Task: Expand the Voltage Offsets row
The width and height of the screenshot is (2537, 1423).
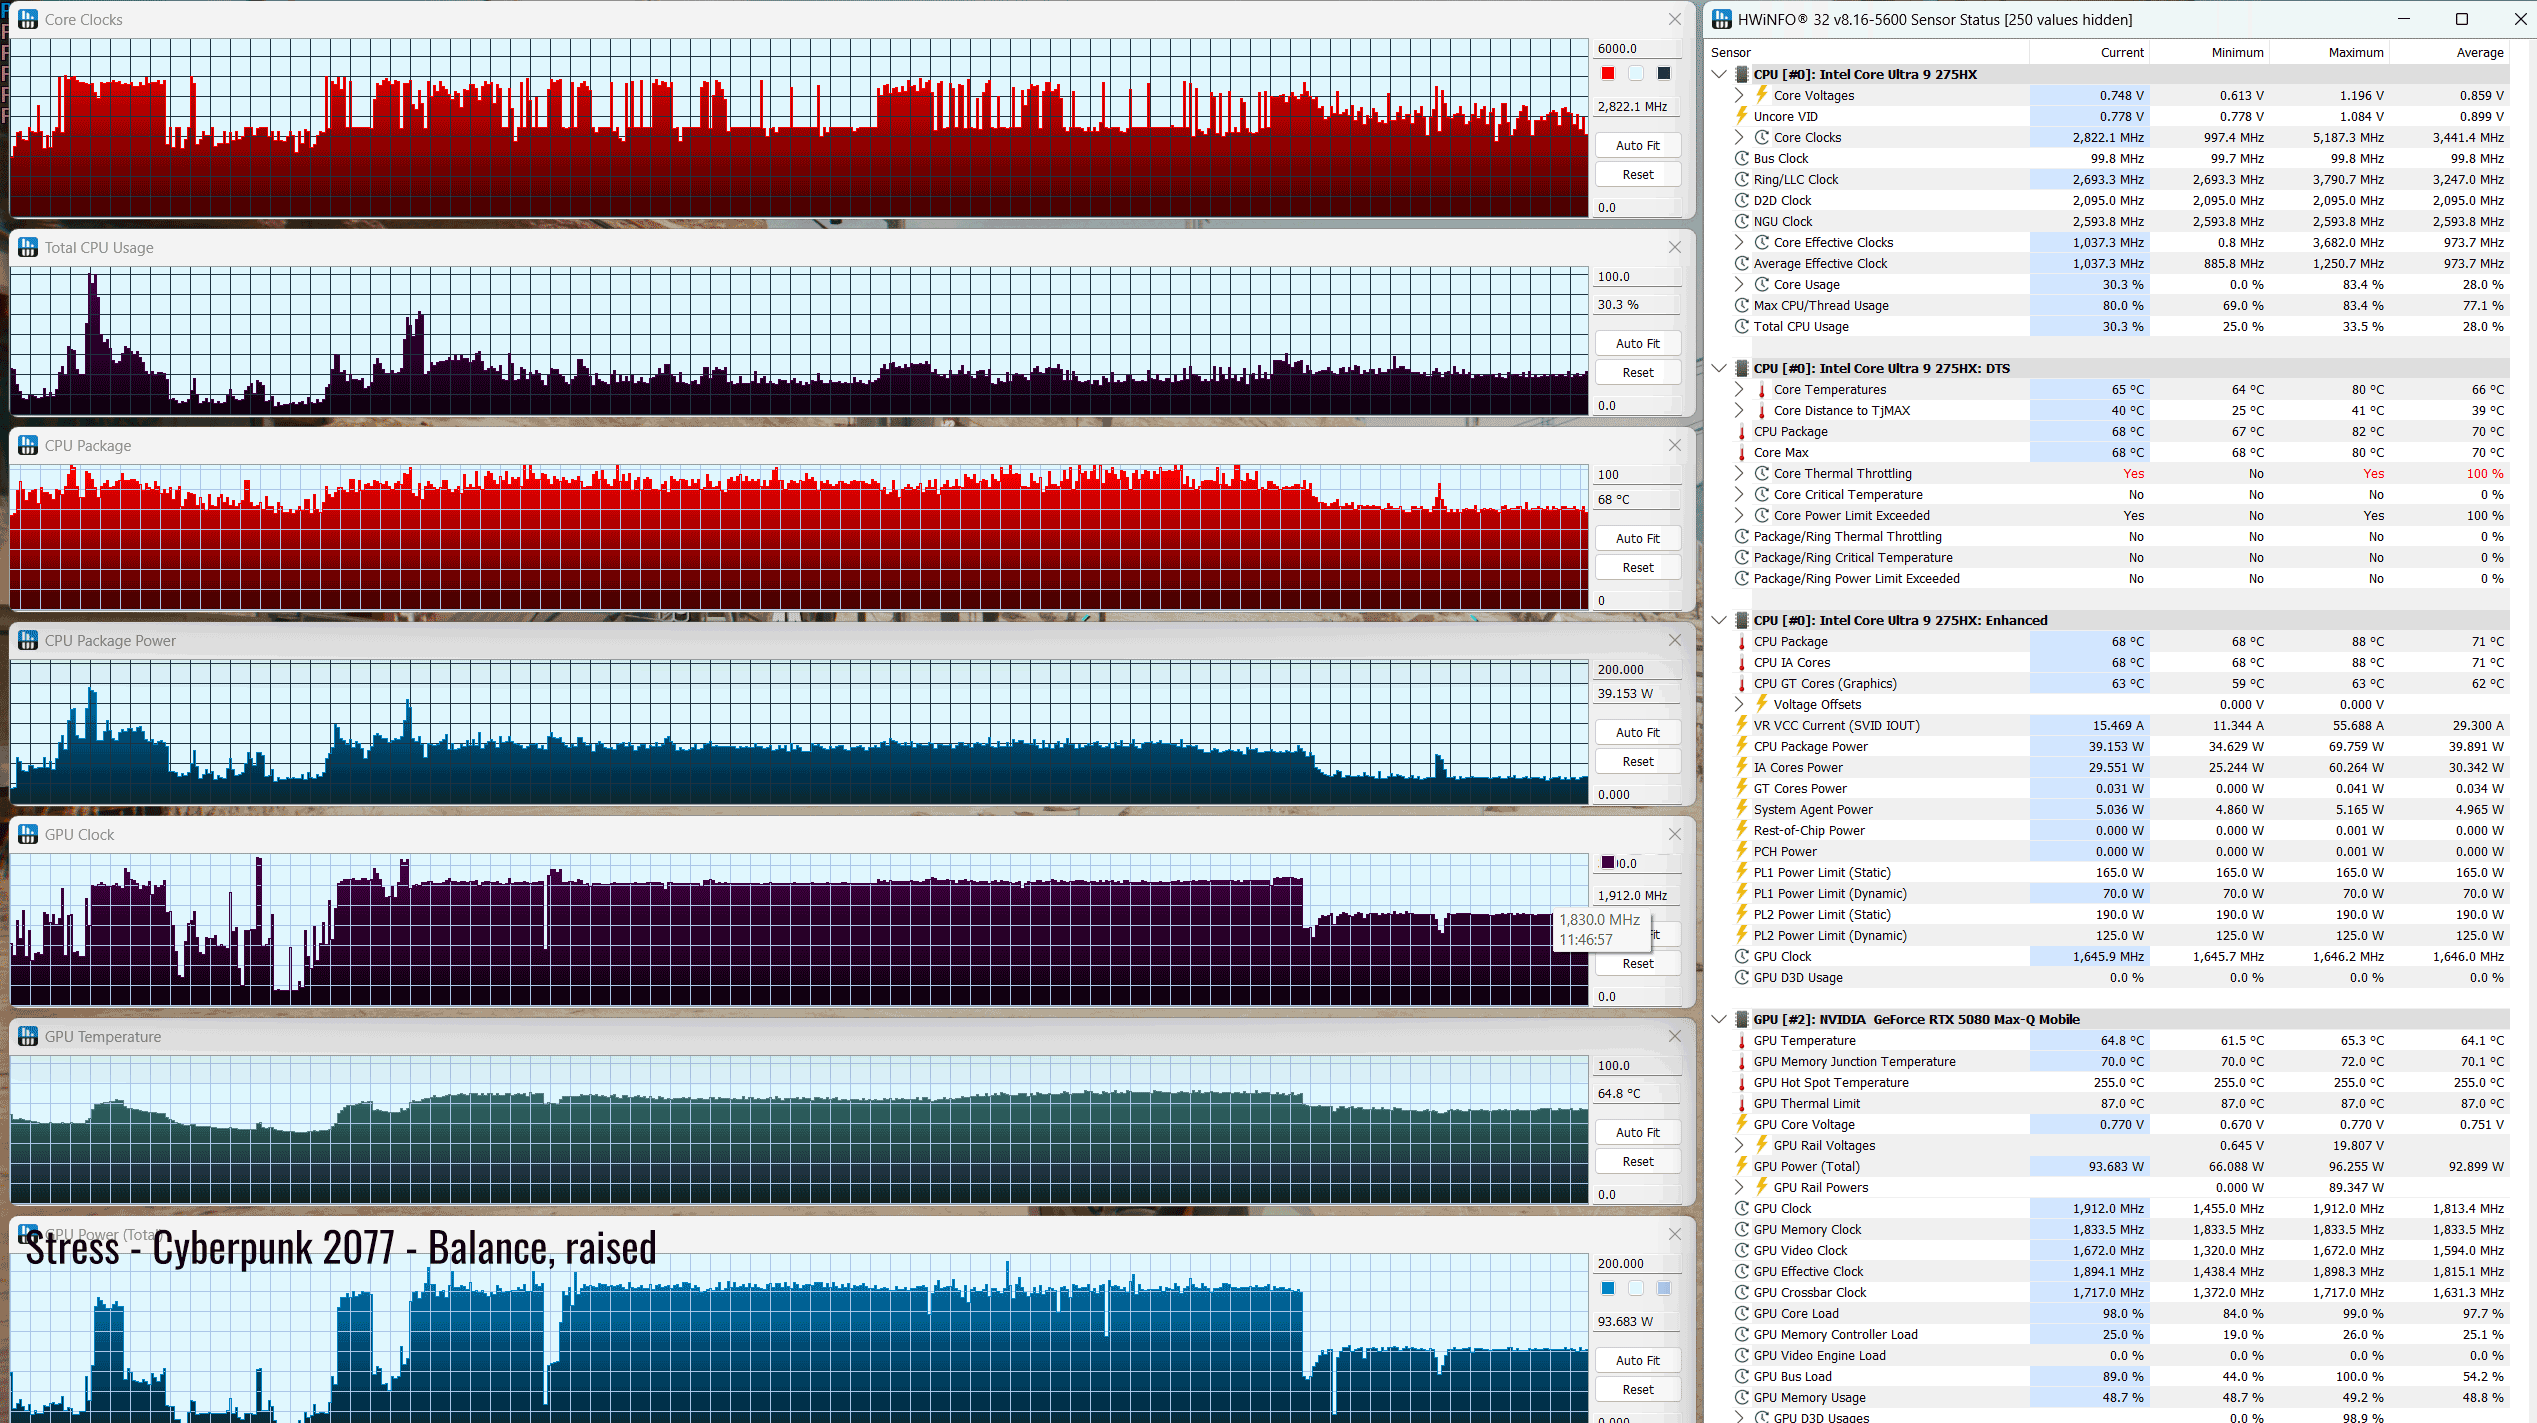Action: click(1739, 704)
